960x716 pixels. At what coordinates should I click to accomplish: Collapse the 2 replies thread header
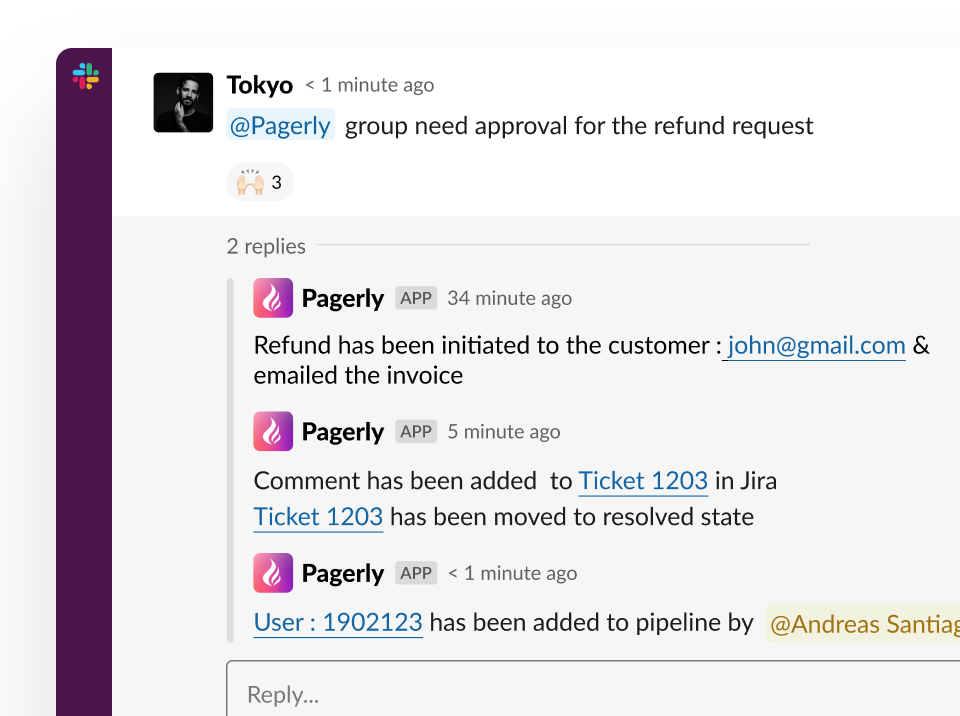pyautogui.click(x=266, y=246)
